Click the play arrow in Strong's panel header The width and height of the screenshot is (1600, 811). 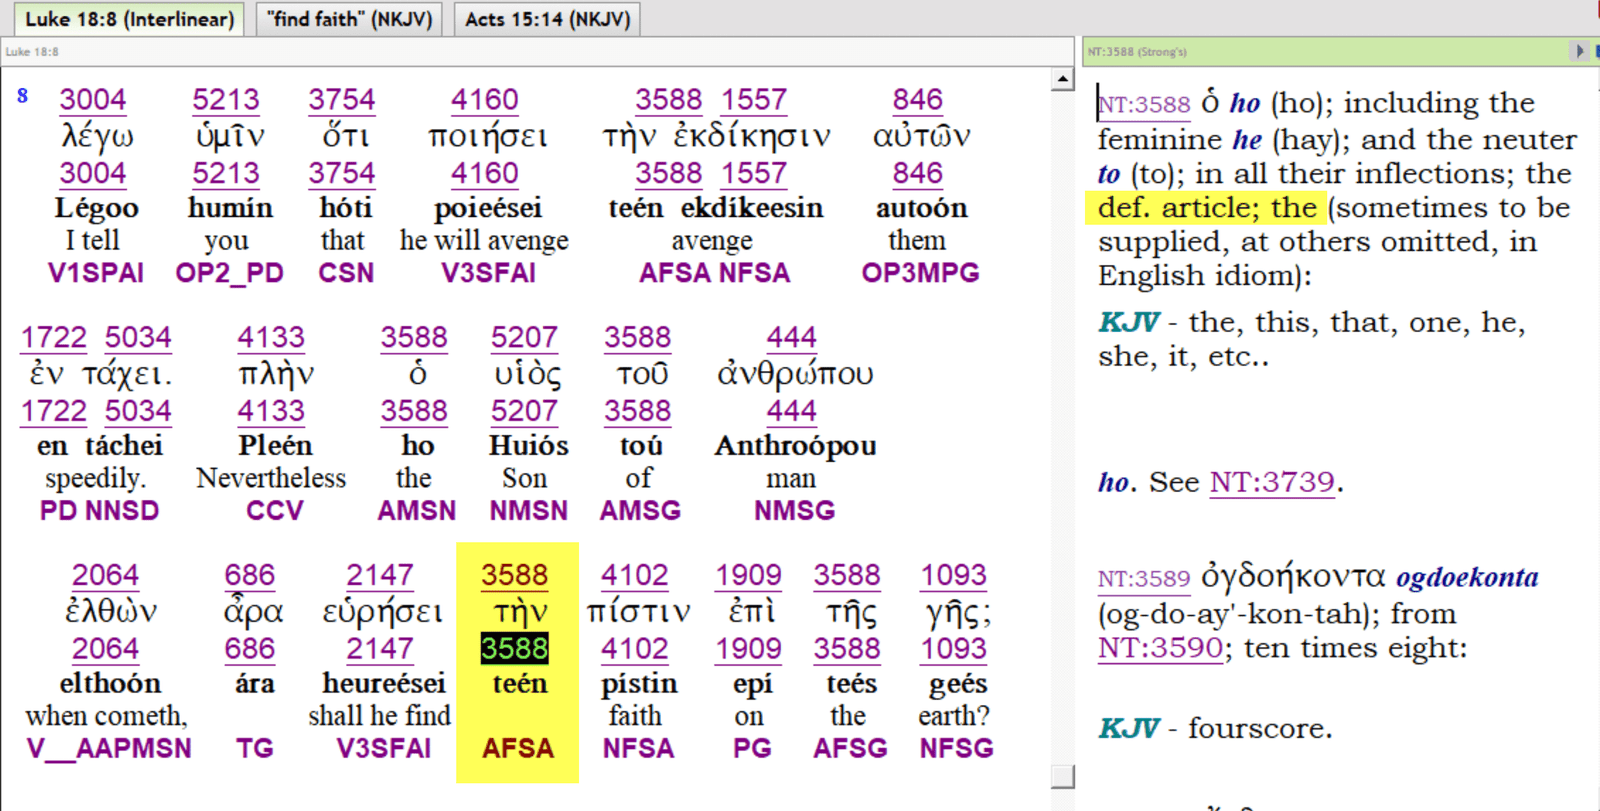1579,51
